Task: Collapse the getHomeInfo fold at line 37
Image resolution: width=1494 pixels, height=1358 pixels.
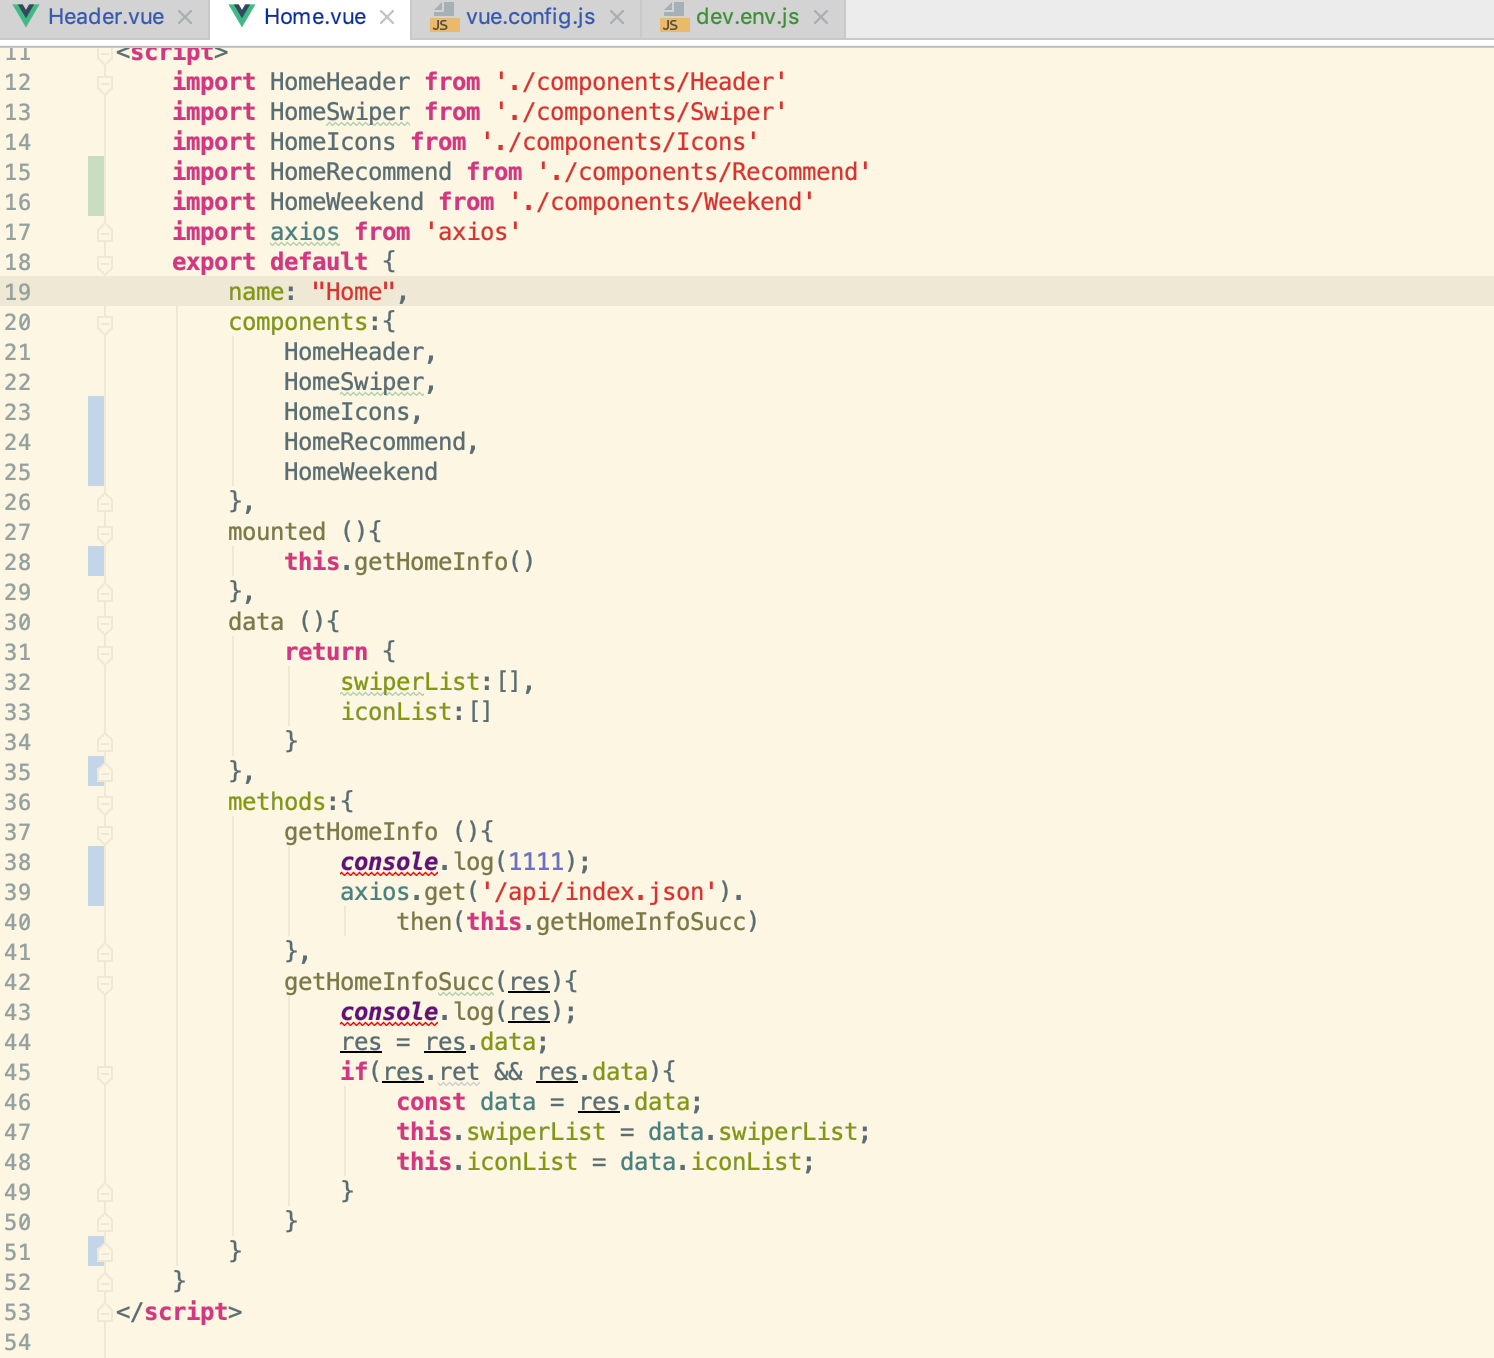Action: pyautogui.click(x=105, y=833)
